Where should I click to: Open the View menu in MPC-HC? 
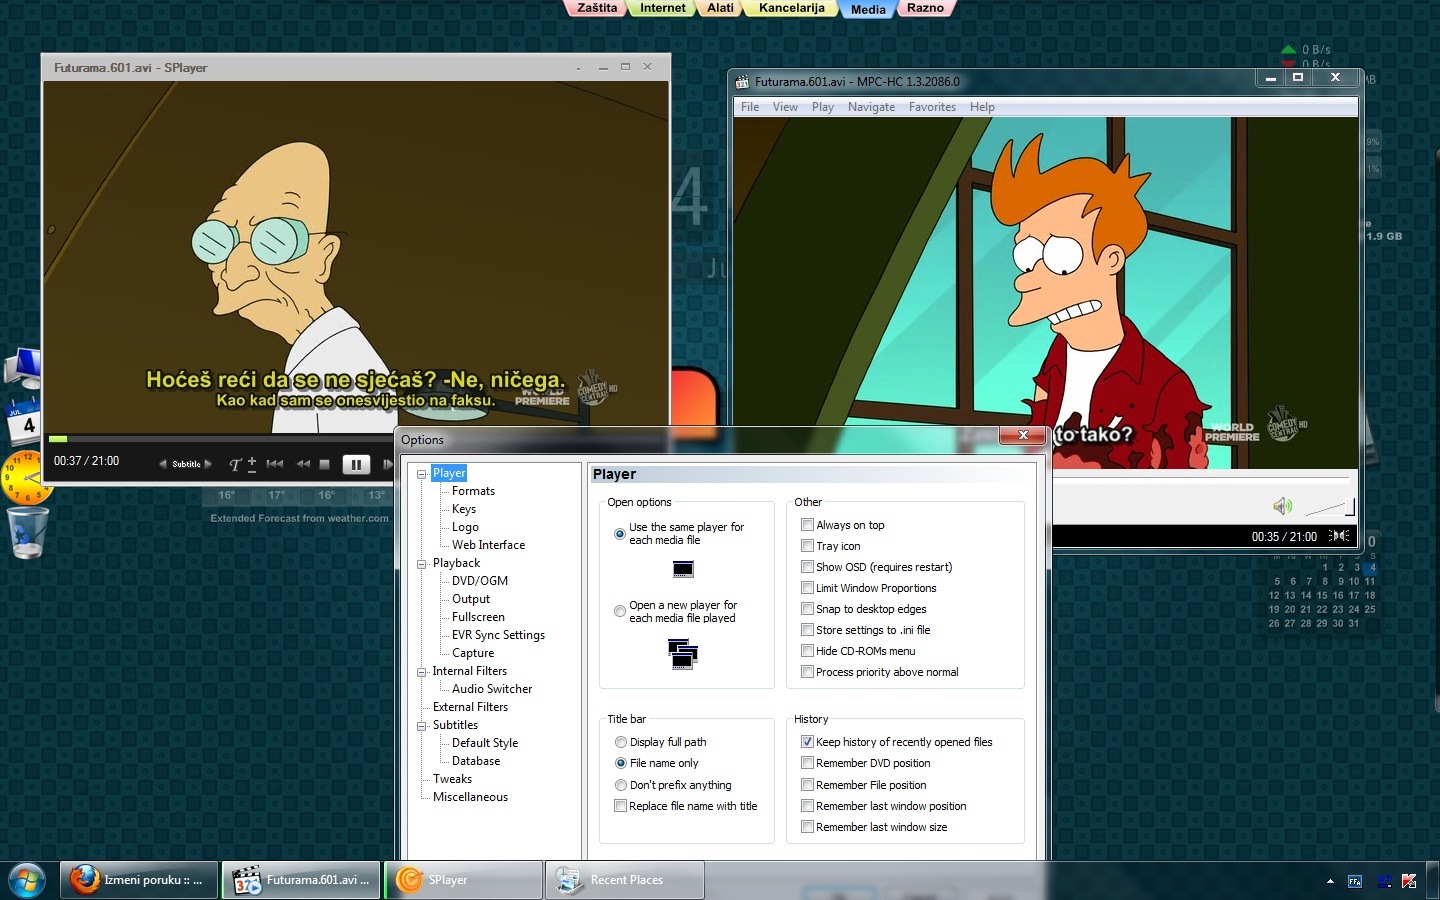click(785, 107)
